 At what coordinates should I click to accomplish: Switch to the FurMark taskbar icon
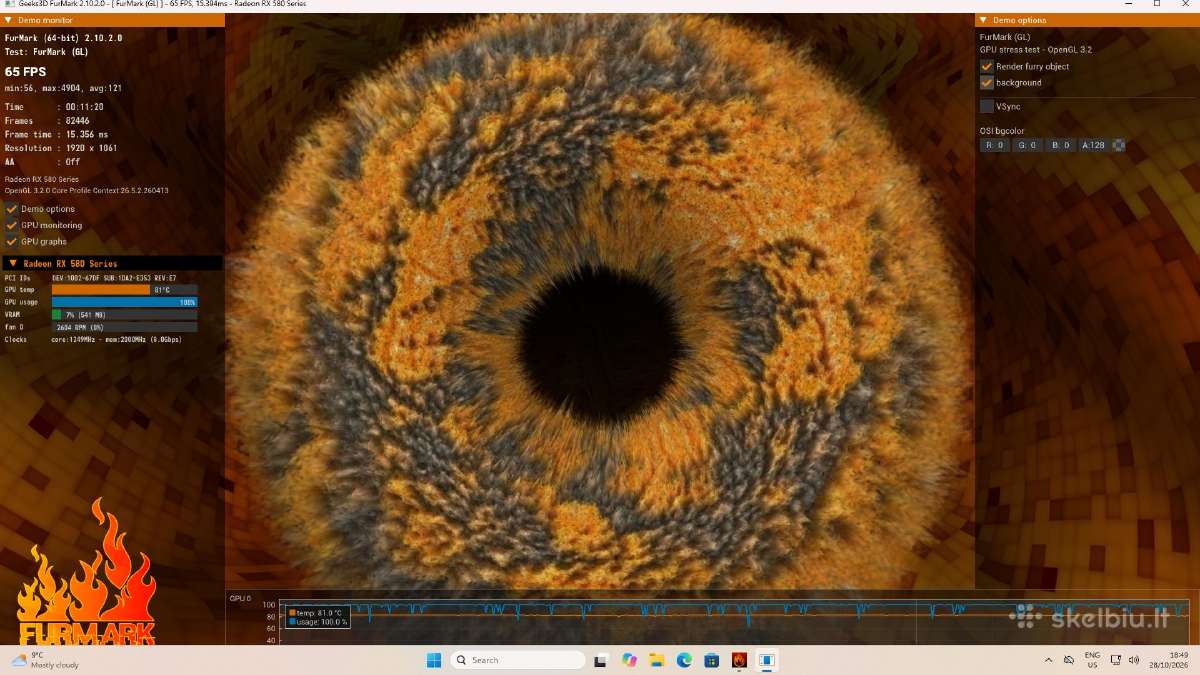pyautogui.click(x=739, y=660)
